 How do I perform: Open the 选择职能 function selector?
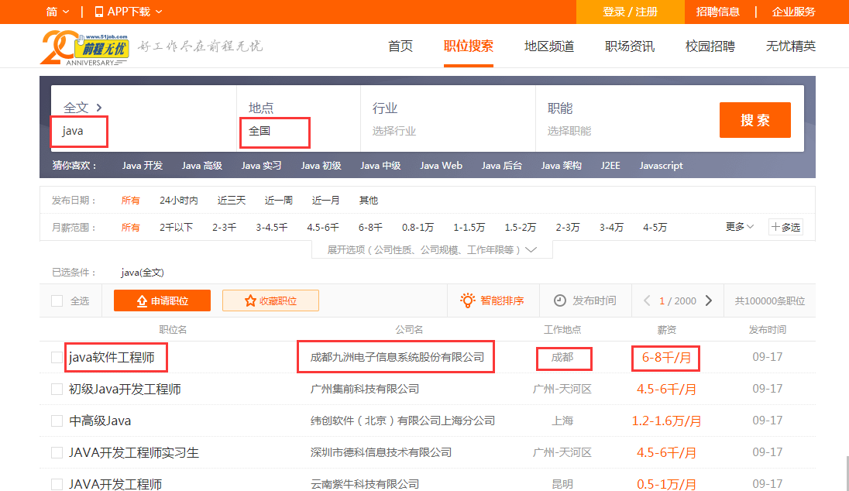pos(569,131)
